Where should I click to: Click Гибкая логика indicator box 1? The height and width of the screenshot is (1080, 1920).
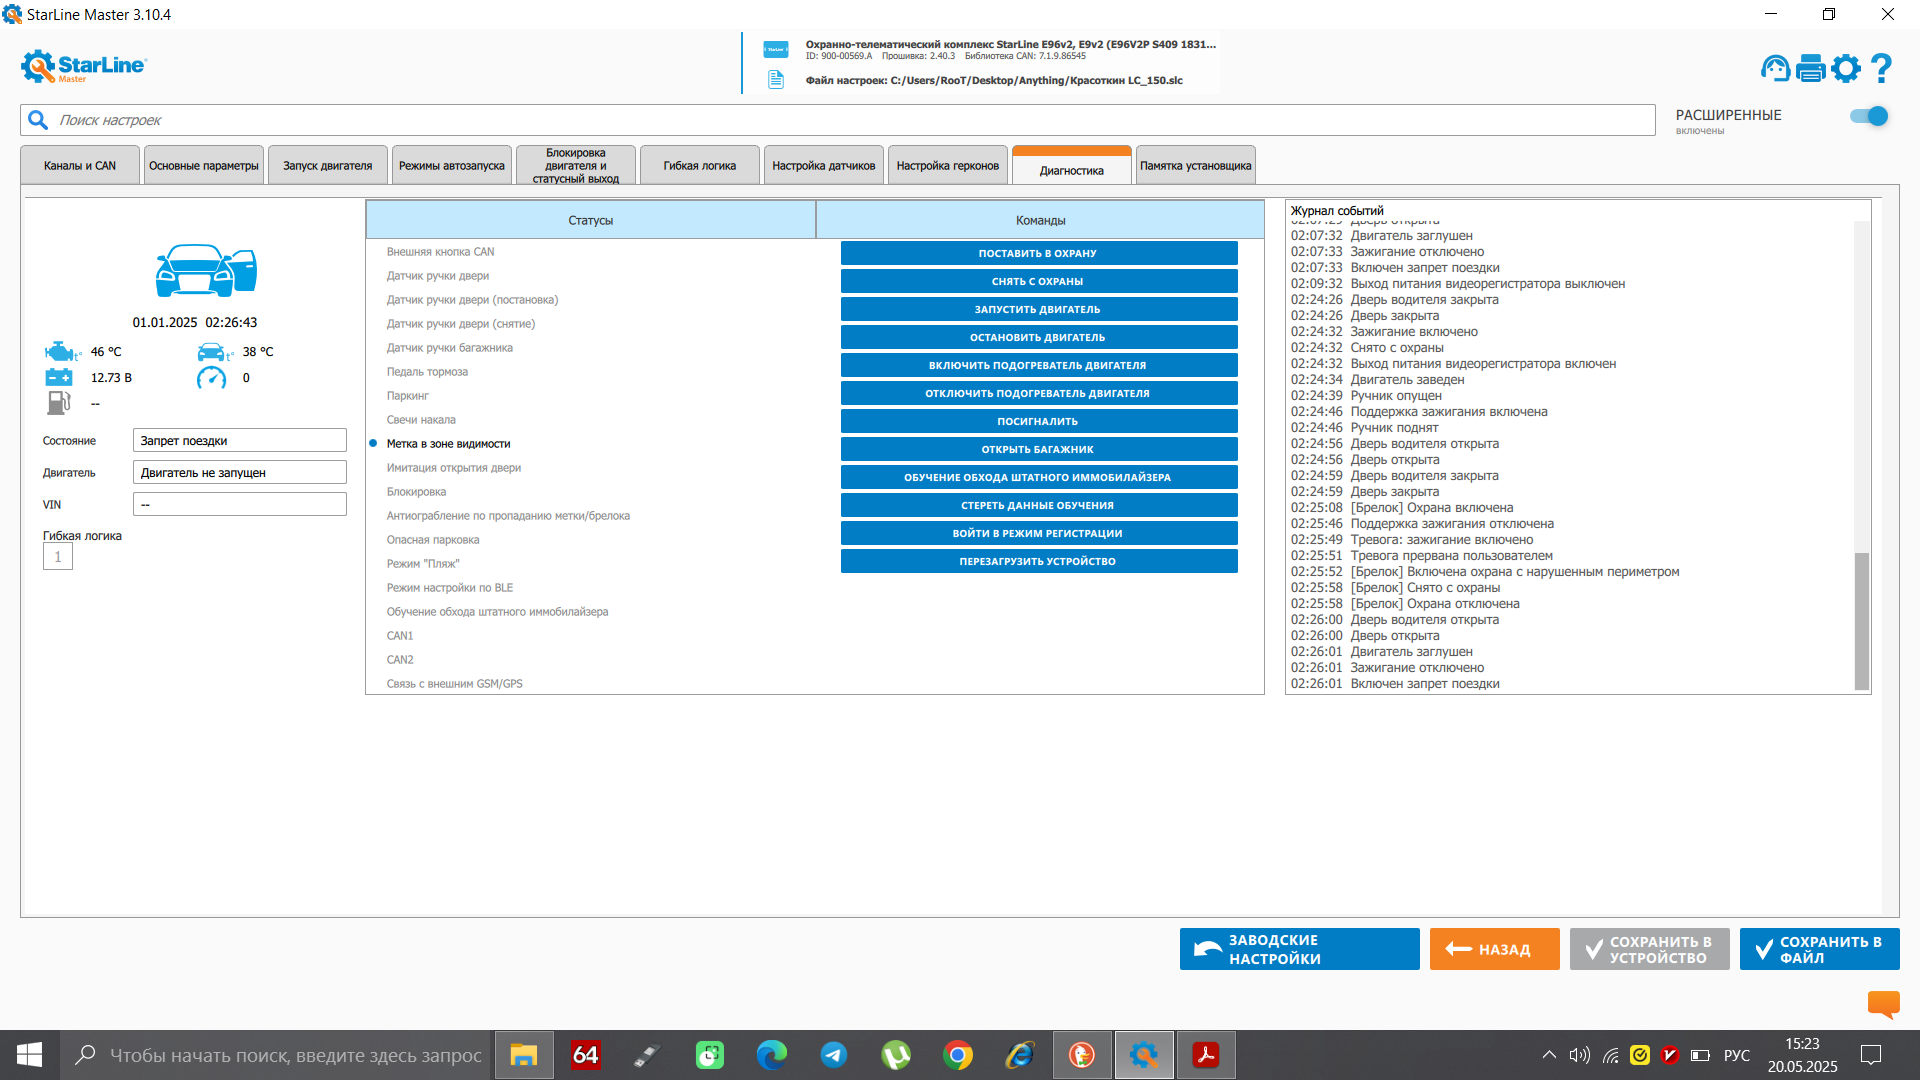tap(58, 557)
